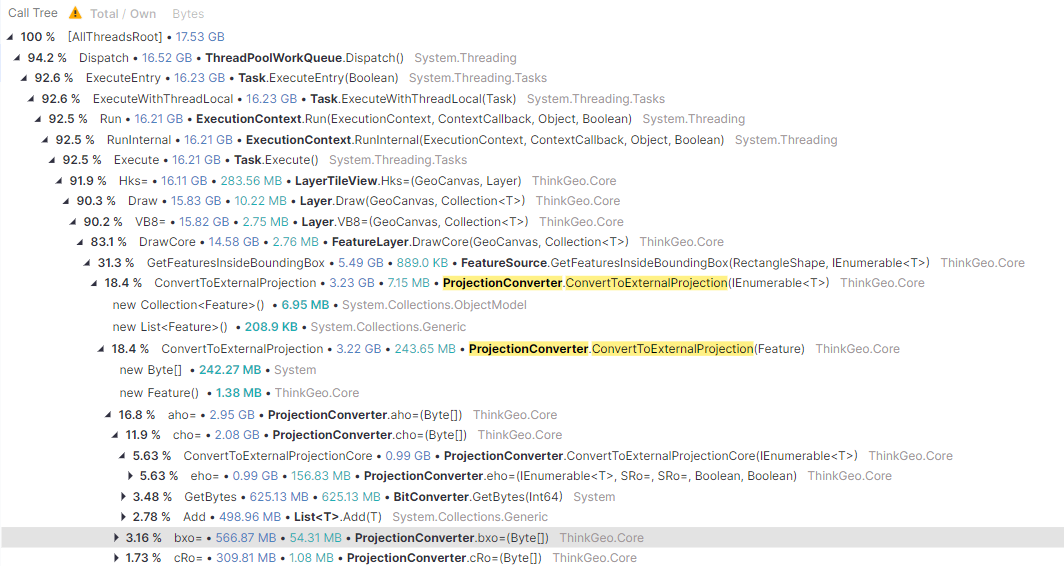Click the 283.56 MB own value for Hks=

pyautogui.click(x=251, y=181)
